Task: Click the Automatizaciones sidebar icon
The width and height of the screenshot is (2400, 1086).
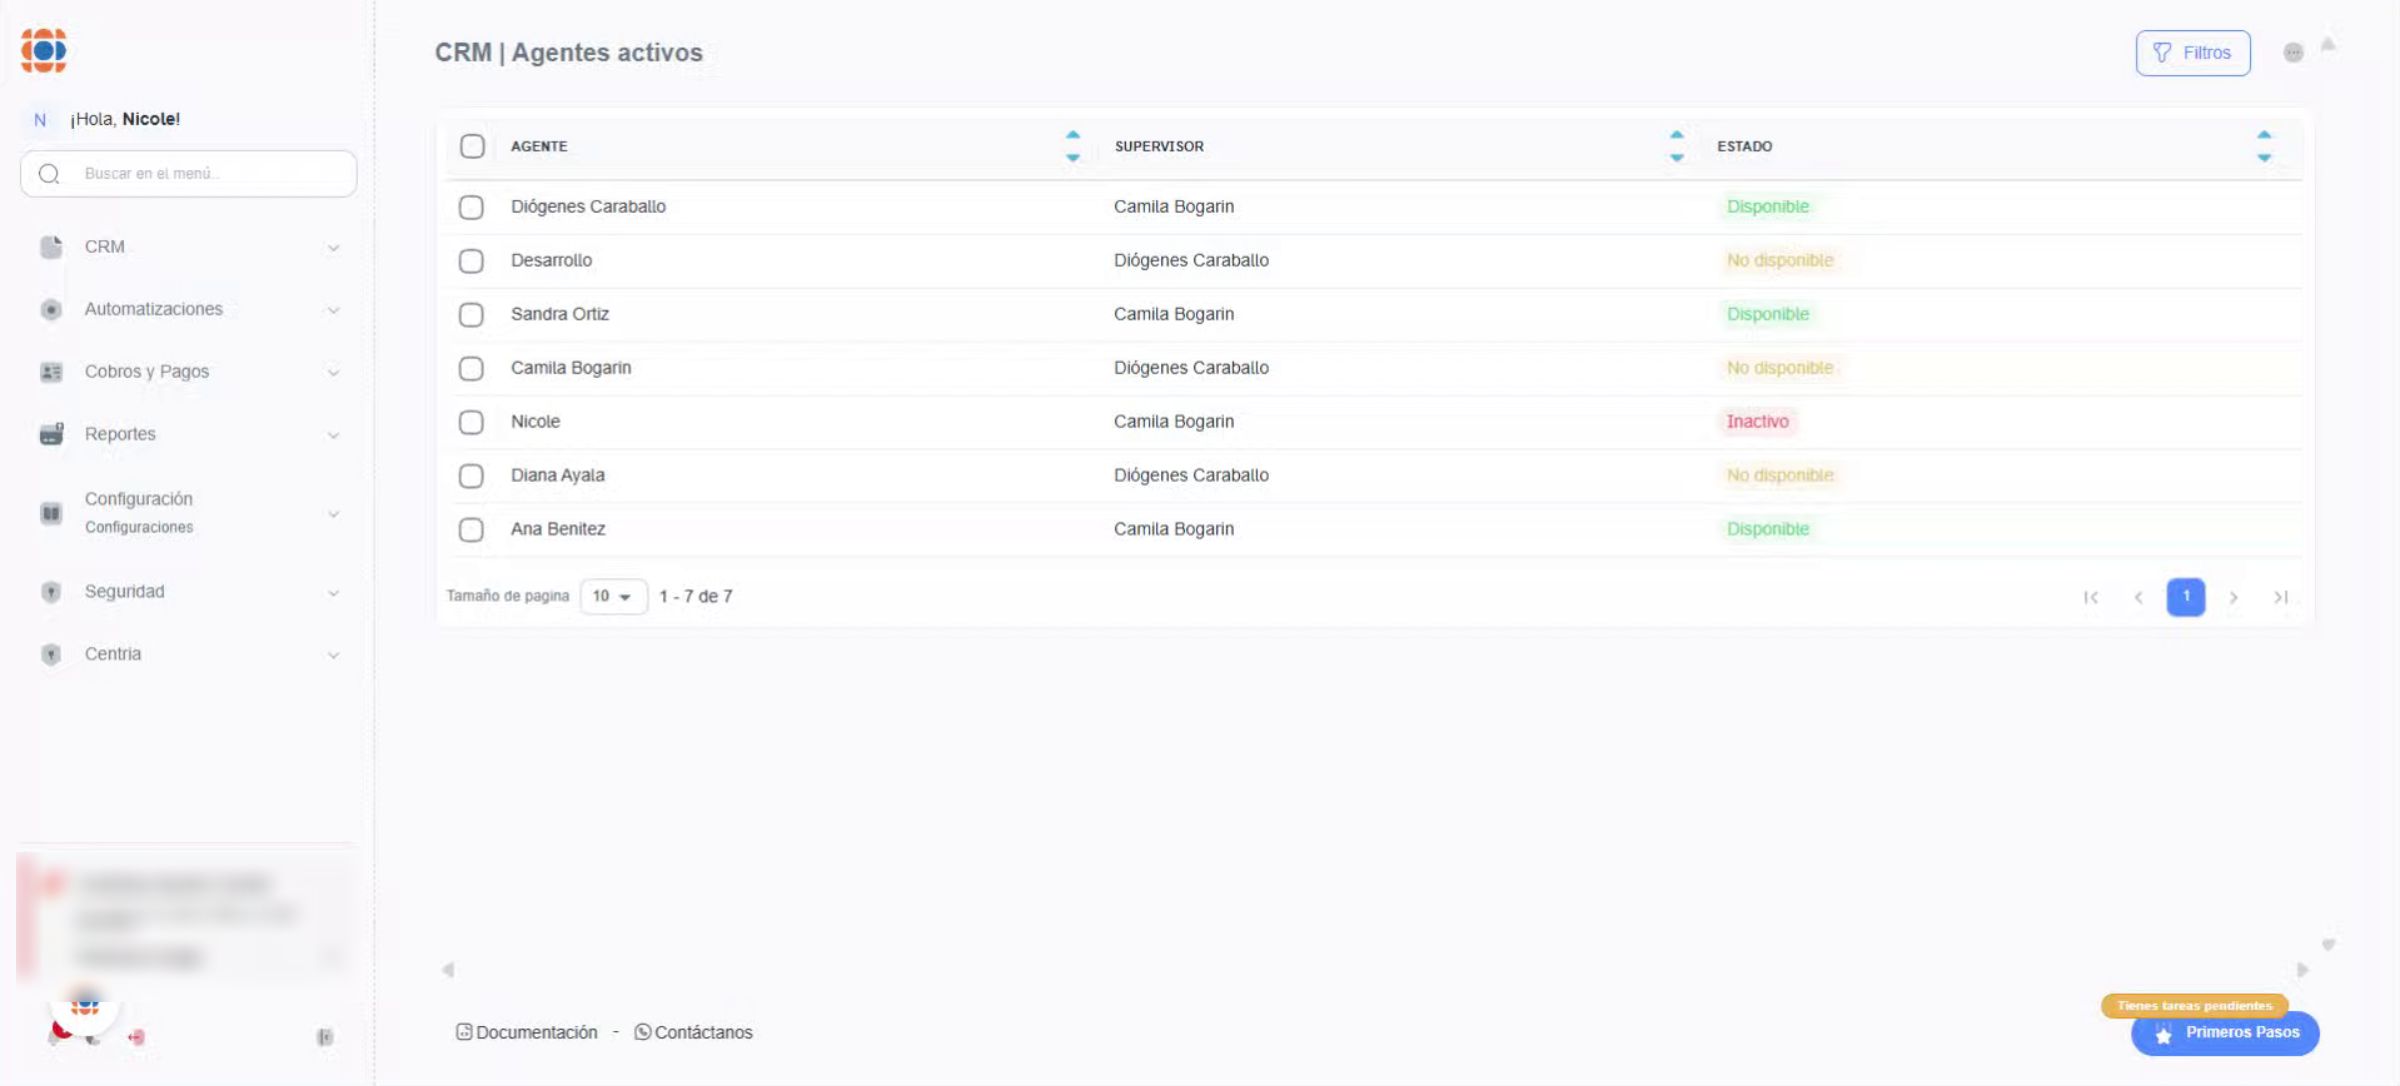Action: (x=51, y=310)
